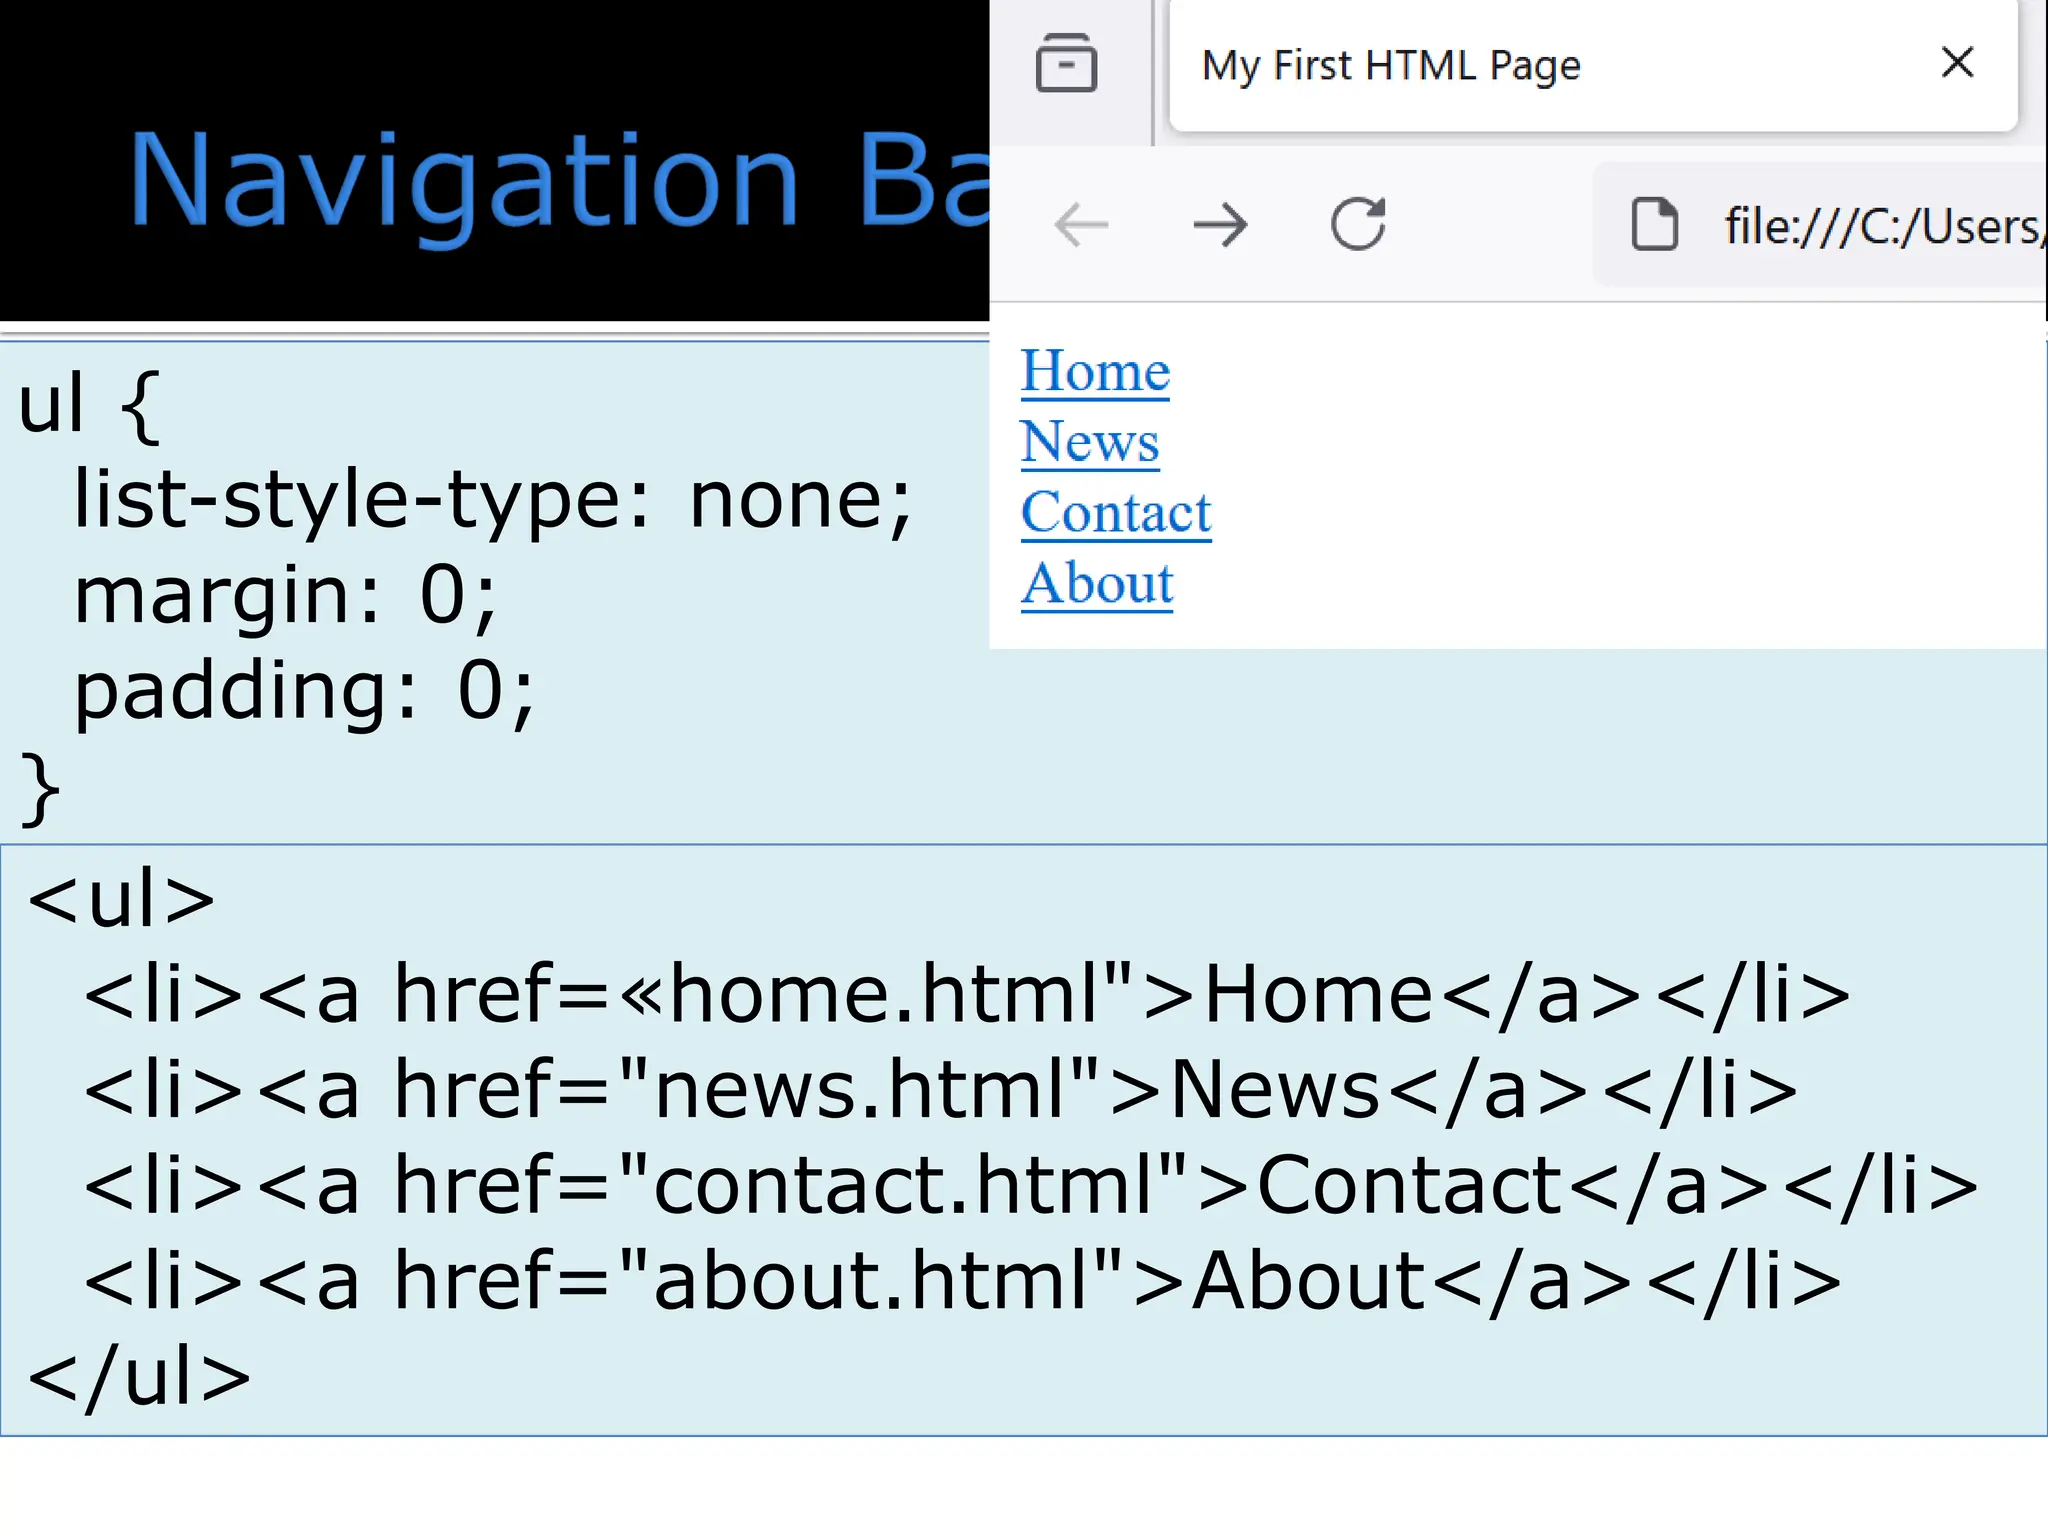Click the padding: 0; CSS line
This screenshot has height=1536, width=2048.
point(304,691)
